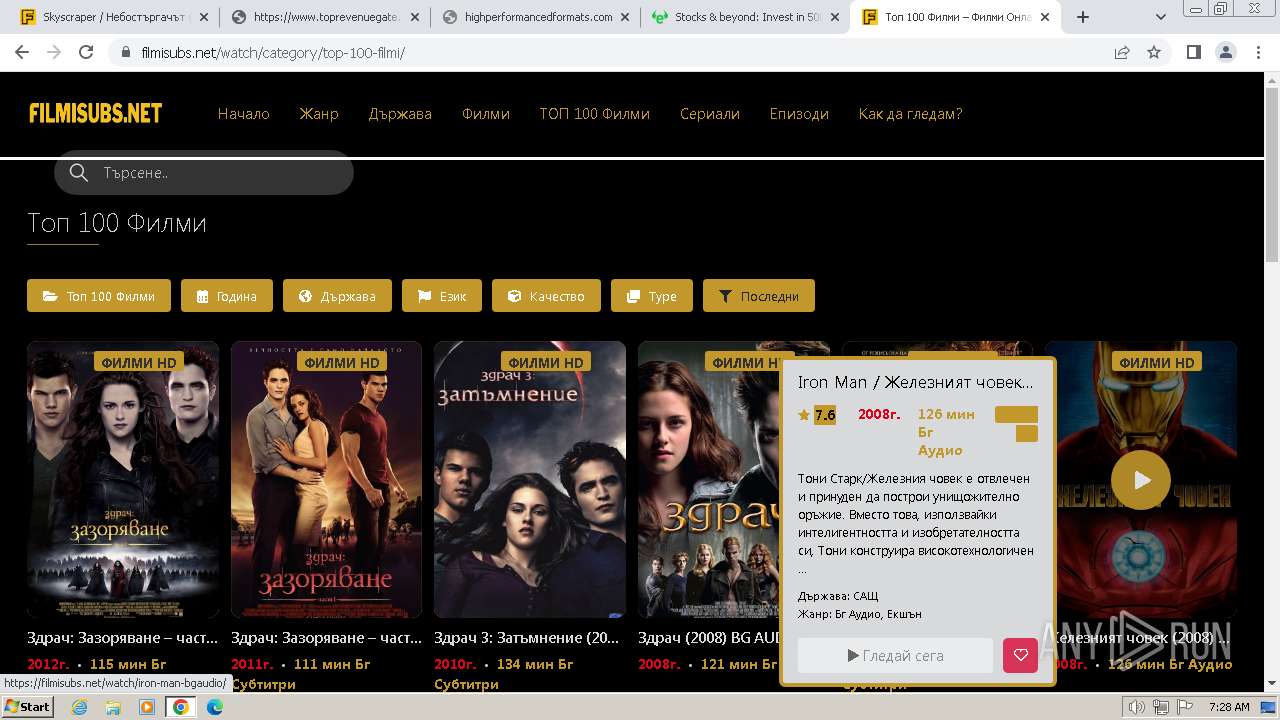Click the volume tray icon

click(x=1137, y=707)
